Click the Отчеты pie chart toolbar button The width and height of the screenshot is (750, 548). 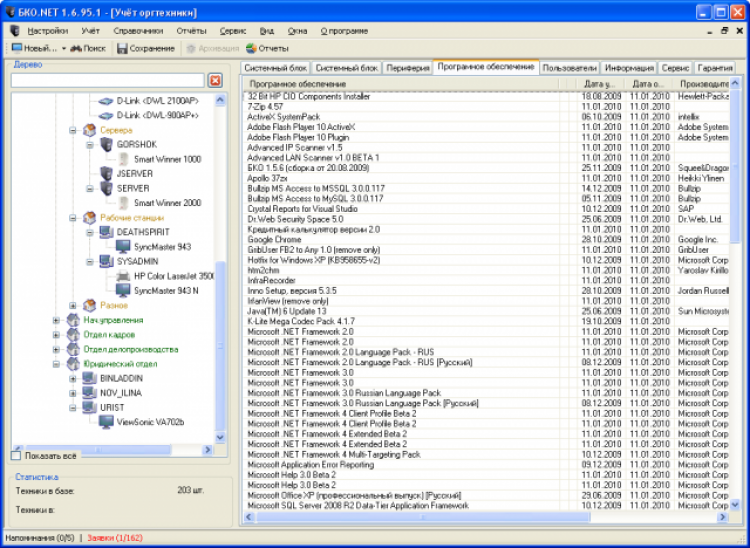pyautogui.click(x=267, y=48)
